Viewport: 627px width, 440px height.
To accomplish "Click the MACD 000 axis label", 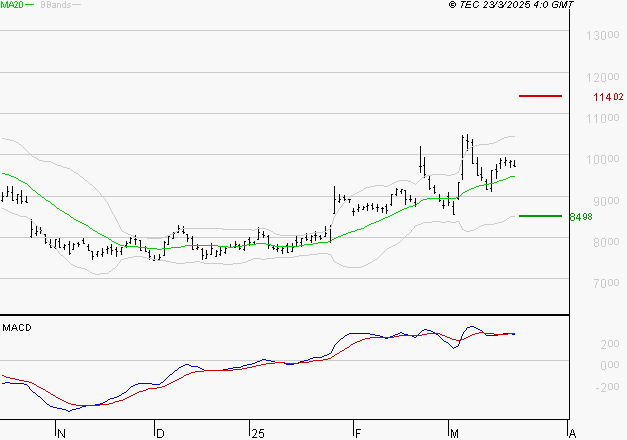I will coord(610,365).
